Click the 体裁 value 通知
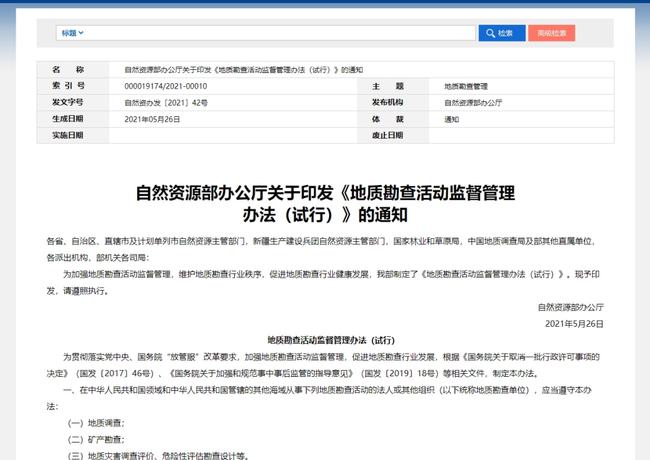 [451, 118]
